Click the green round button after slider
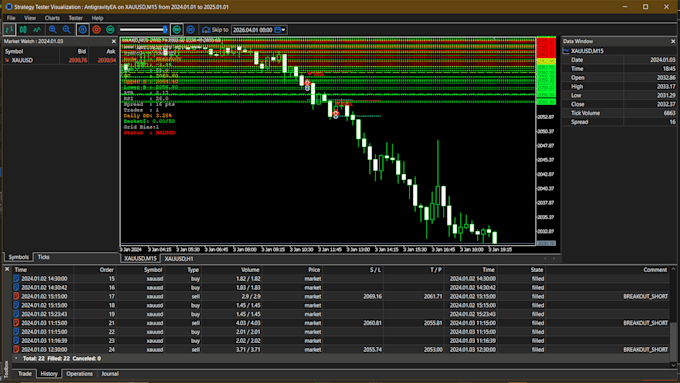Image resolution: width=680 pixels, height=383 pixels. [x=177, y=29]
